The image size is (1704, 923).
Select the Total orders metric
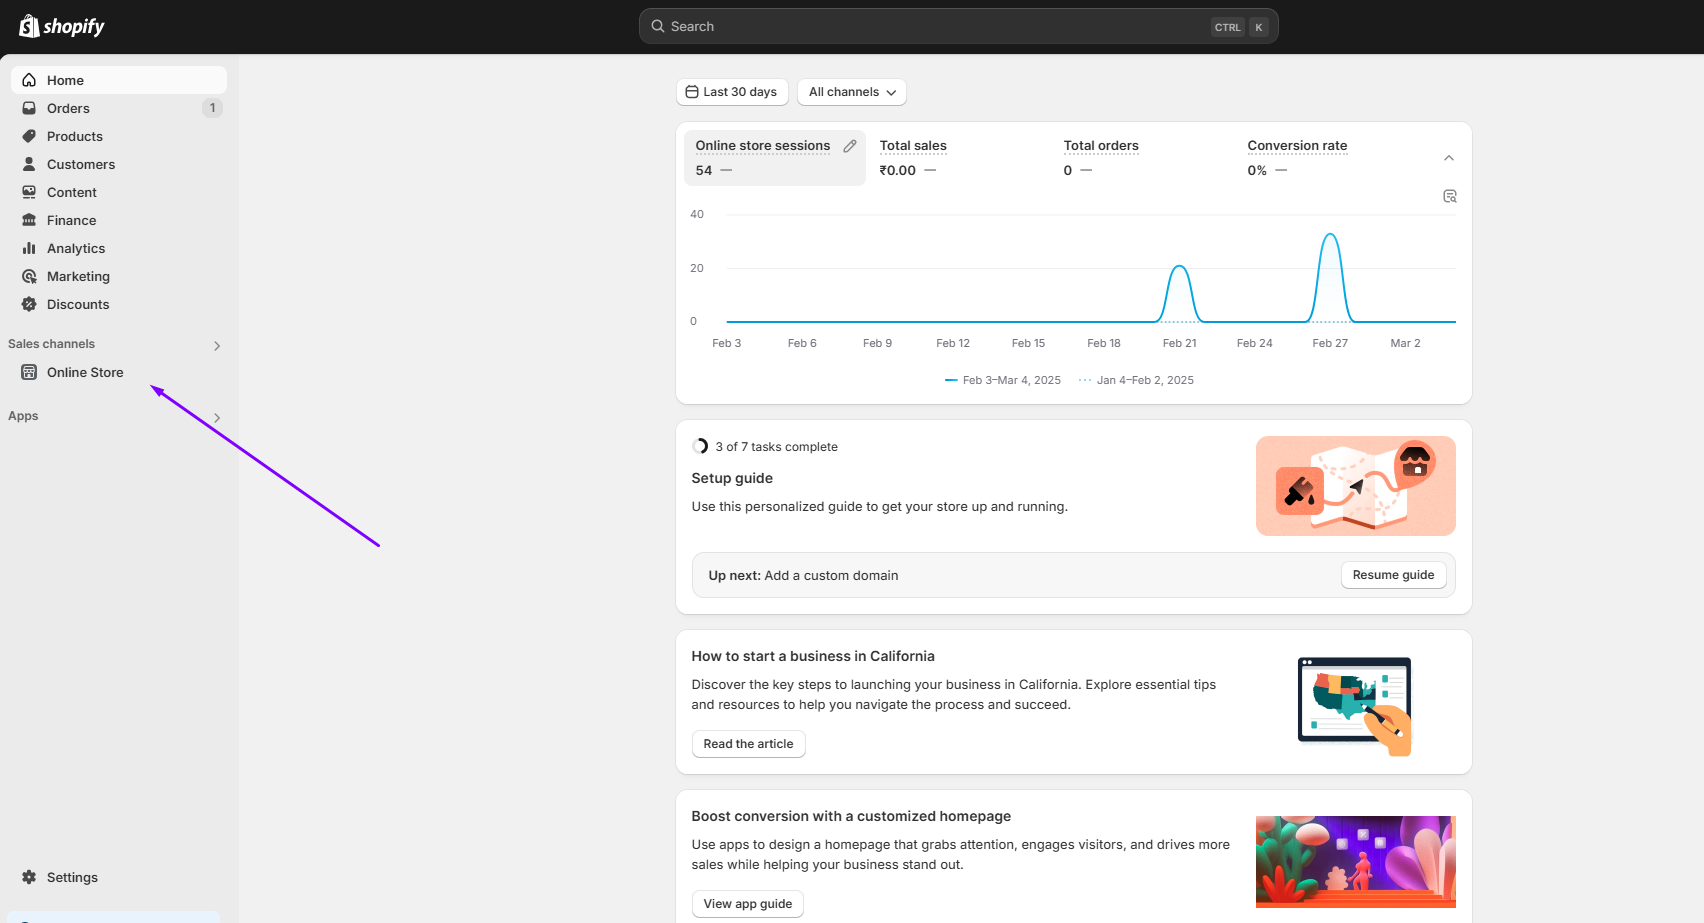point(1142,158)
